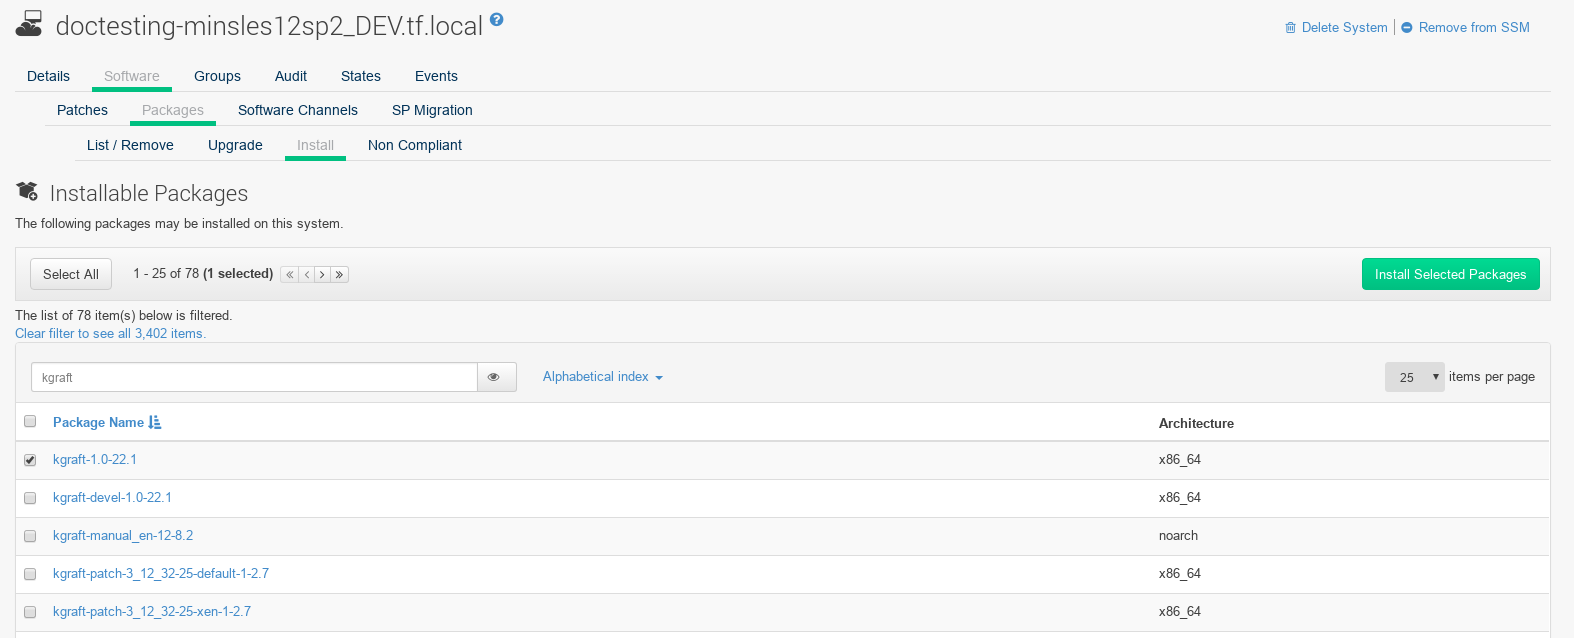The height and width of the screenshot is (638, 1574).
Task: Go to first page of results
Action: pyautogui.click(x=289, y=274)
